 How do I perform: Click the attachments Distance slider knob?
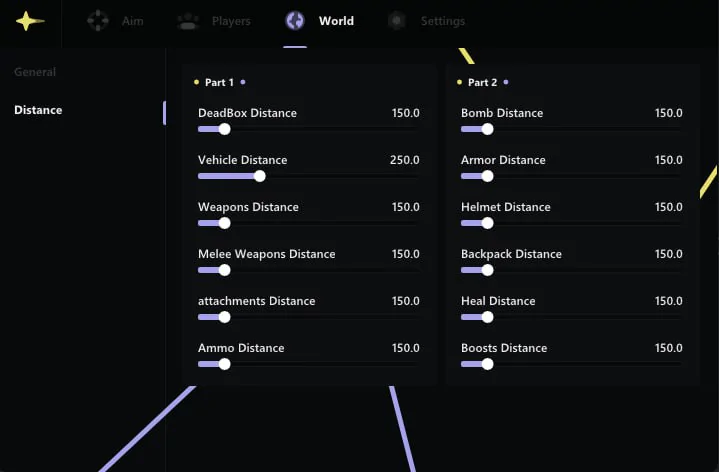tap(224, 317)
